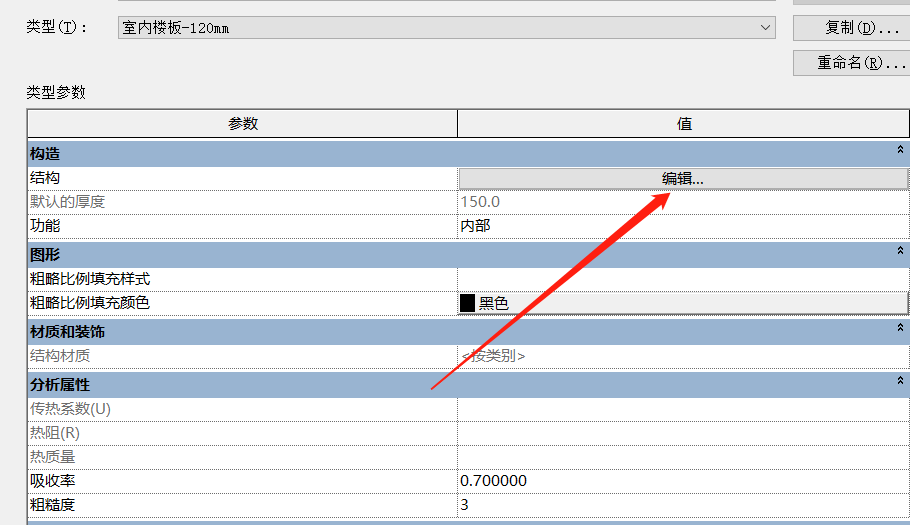Collapse the 材质和装饰 section chevron
Viewport: 910px width, 525px height.
[901, 328]
